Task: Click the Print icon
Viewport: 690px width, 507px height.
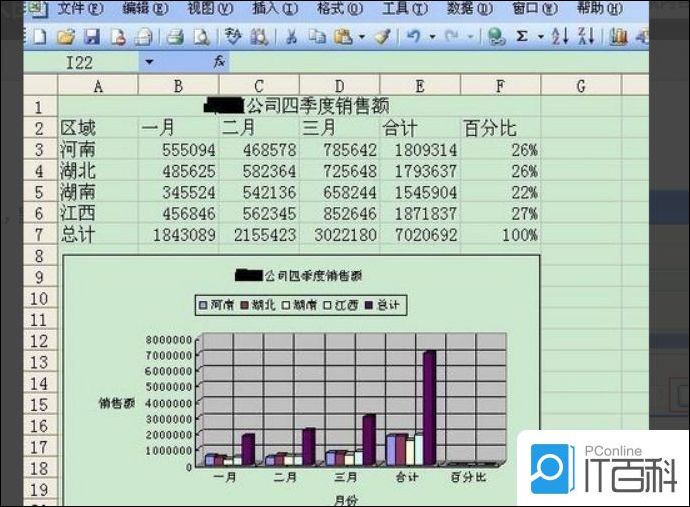Action: 175,37
